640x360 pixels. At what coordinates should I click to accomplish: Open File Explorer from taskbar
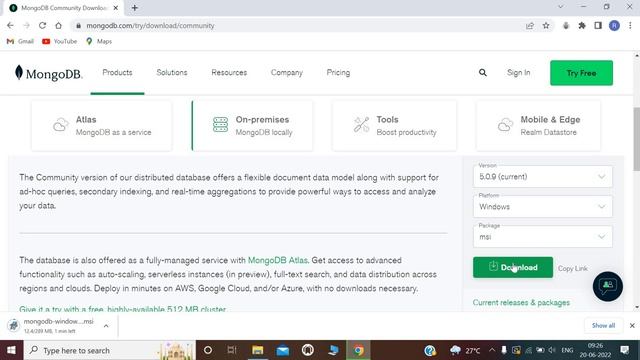[258, 350]
